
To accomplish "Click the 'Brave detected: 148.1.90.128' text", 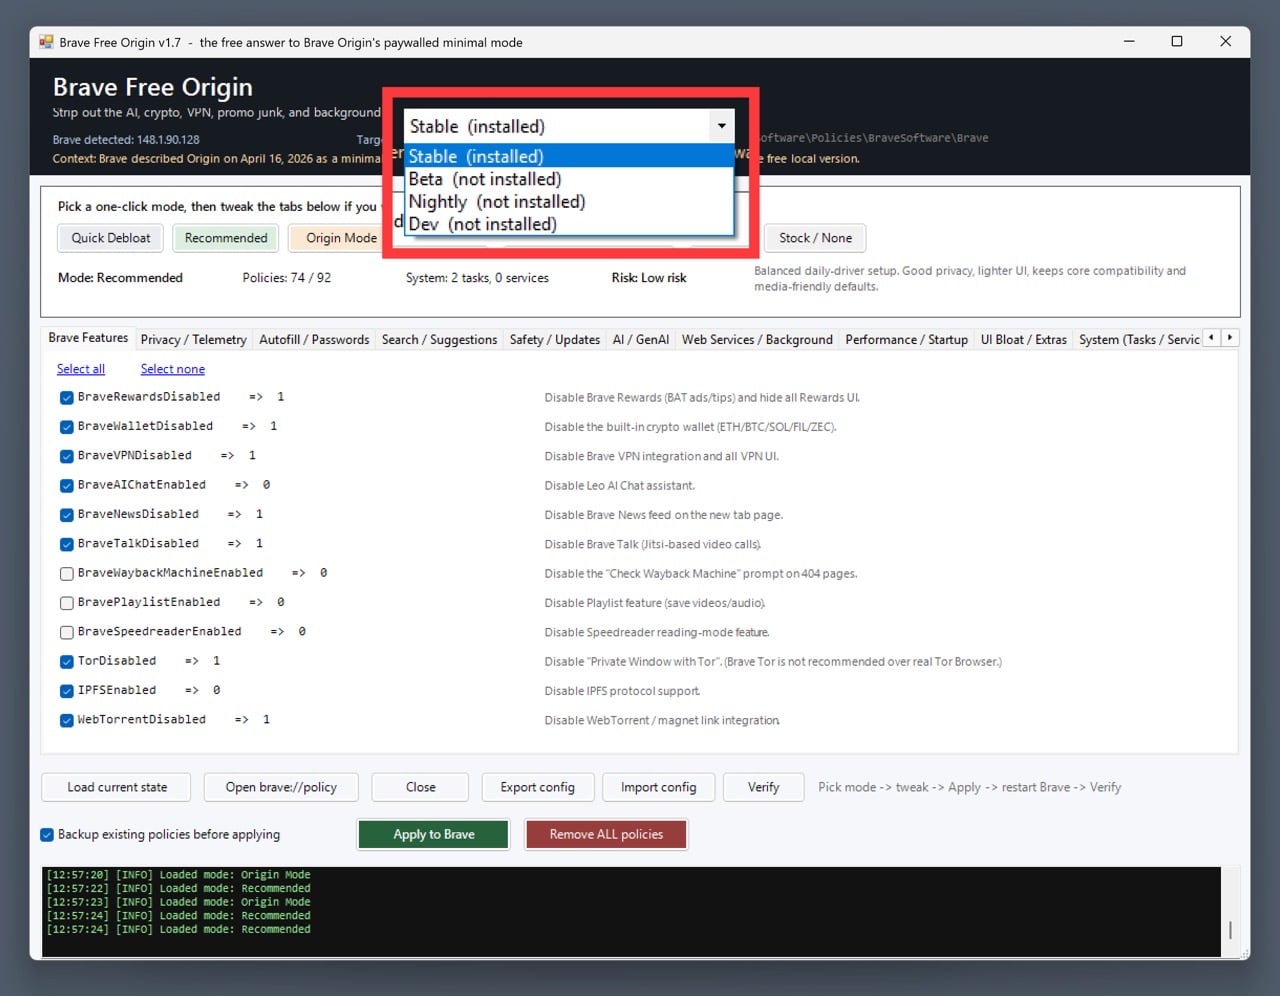I will tap(126, 140).
